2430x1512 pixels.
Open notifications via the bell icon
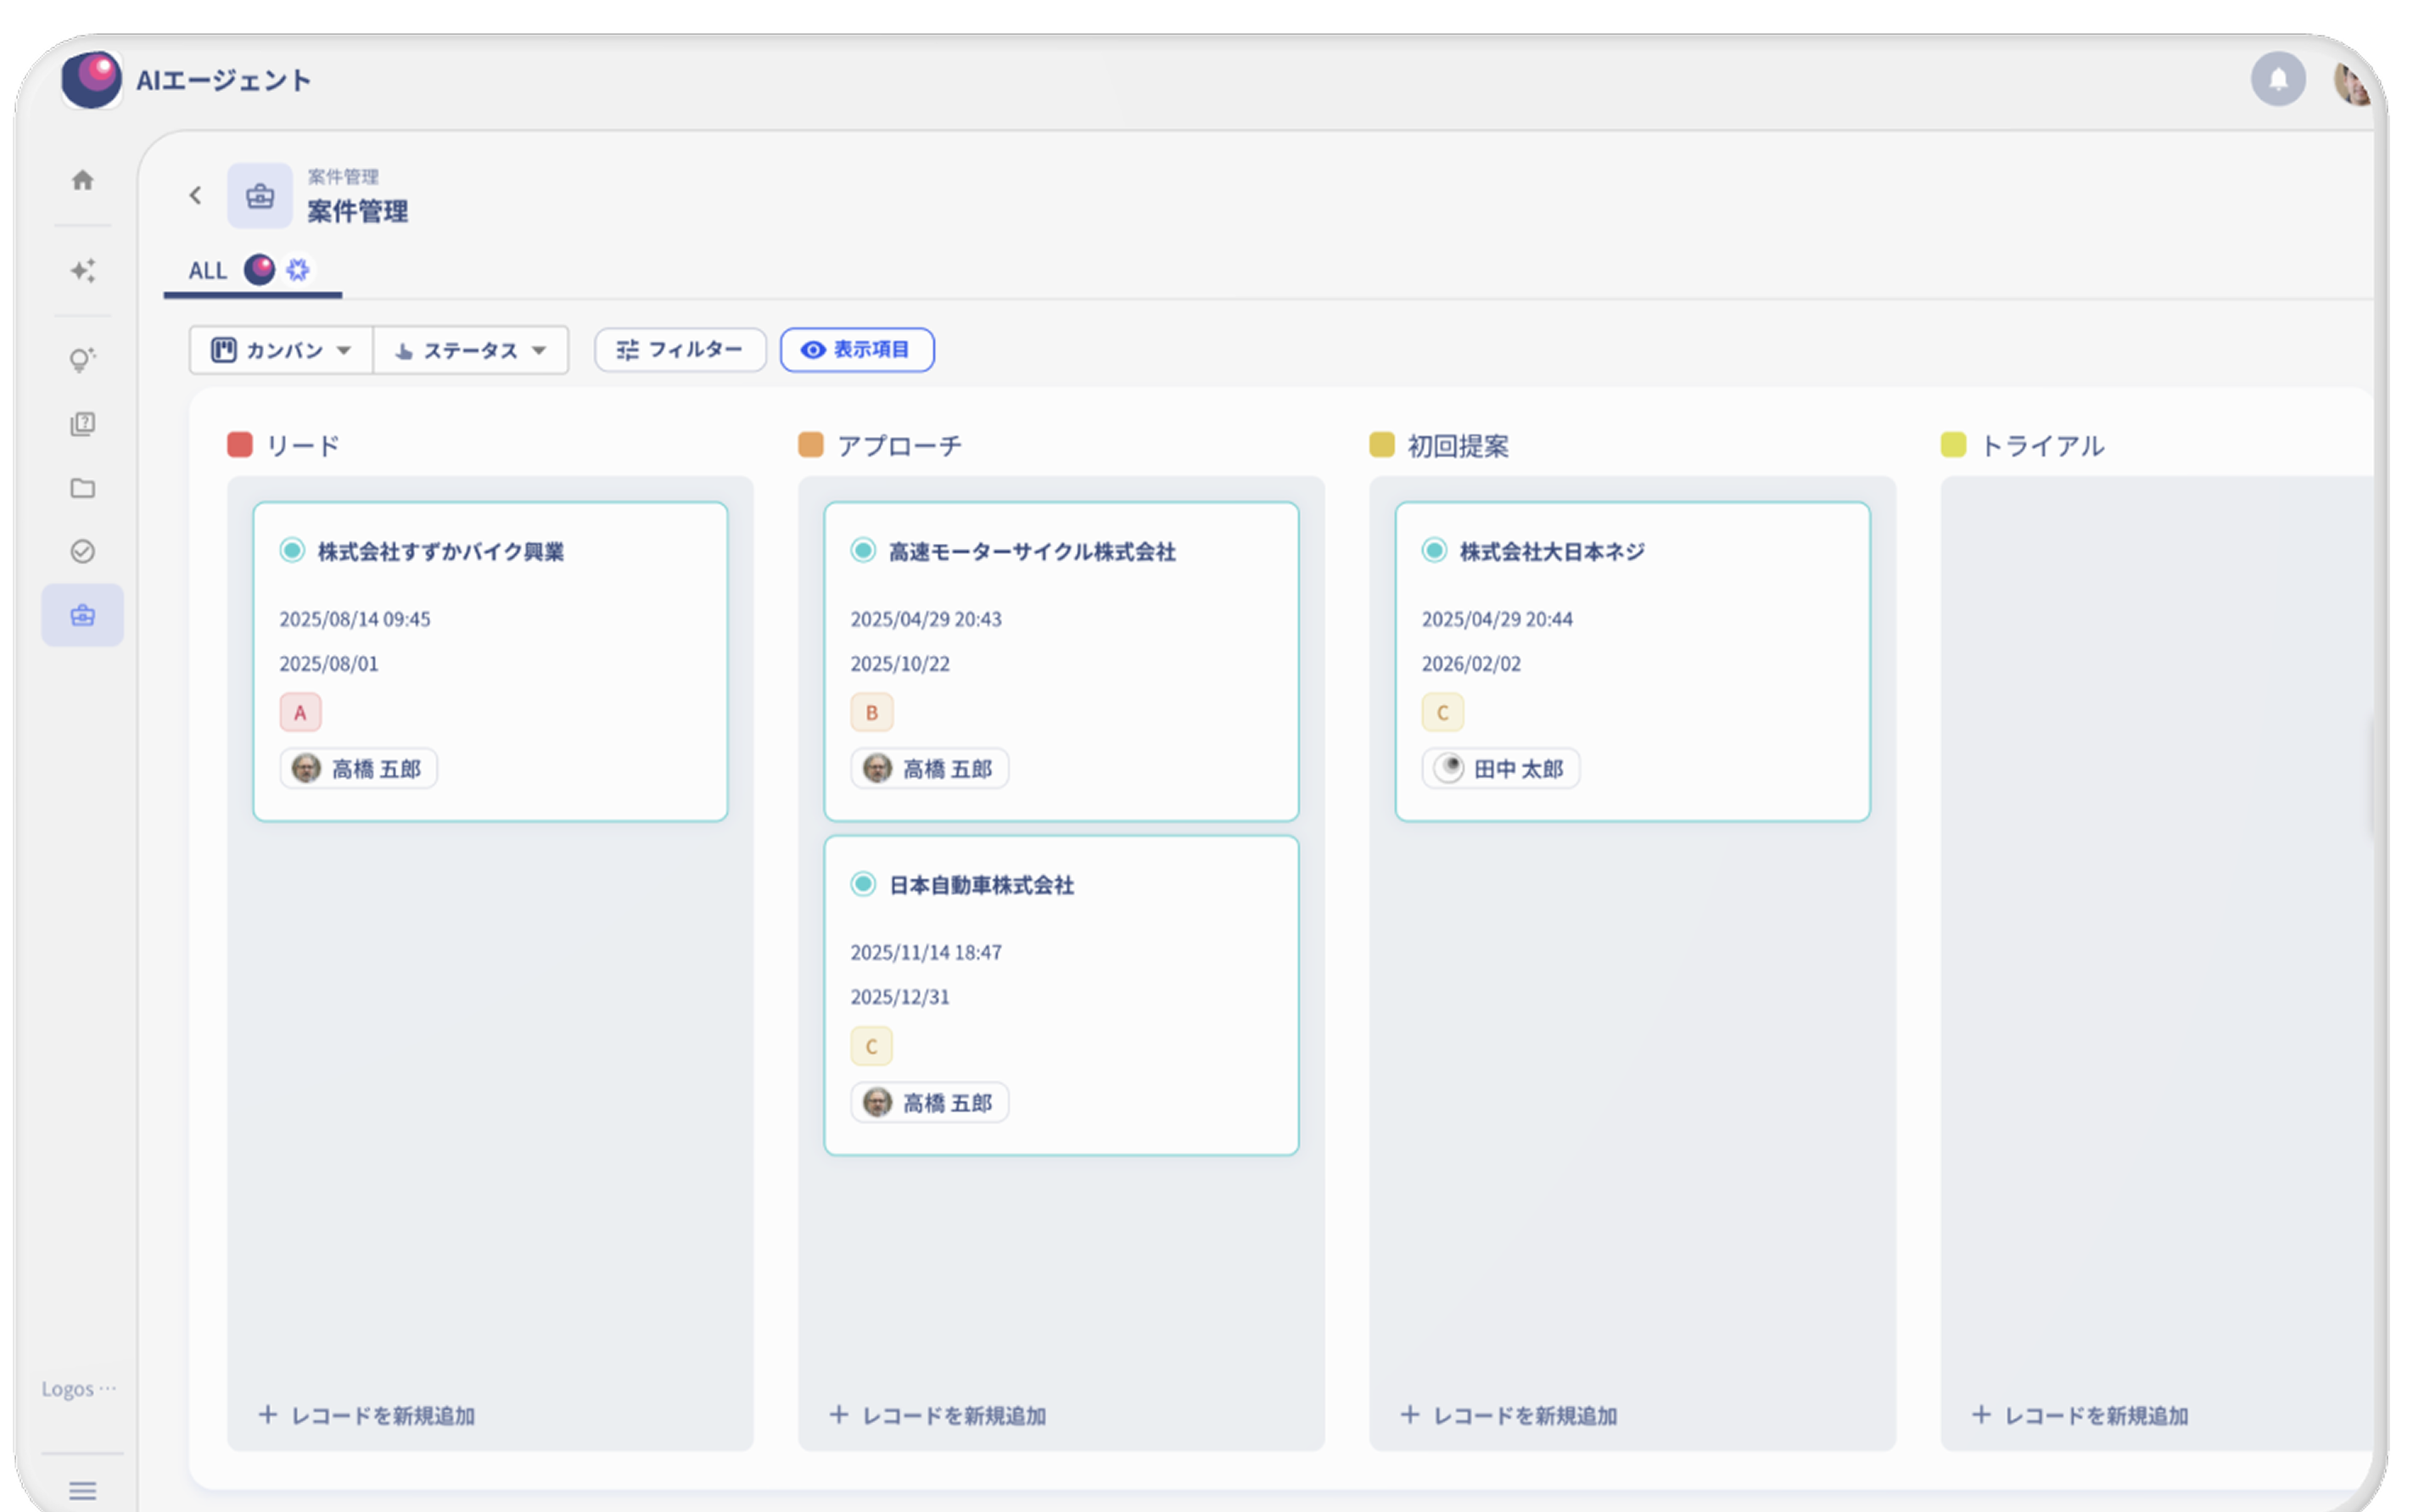tap(2279, 79)
